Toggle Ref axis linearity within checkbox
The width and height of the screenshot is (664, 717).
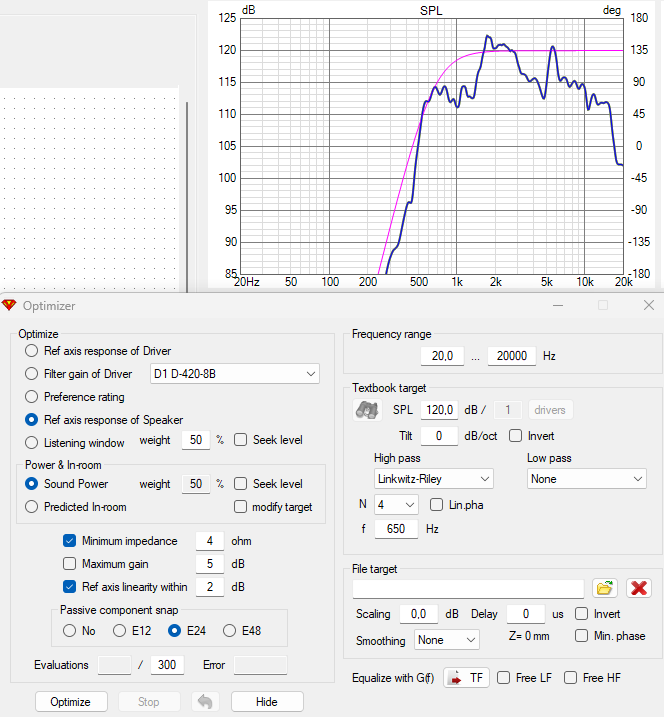pyautogui.click(x=70, y=586)
